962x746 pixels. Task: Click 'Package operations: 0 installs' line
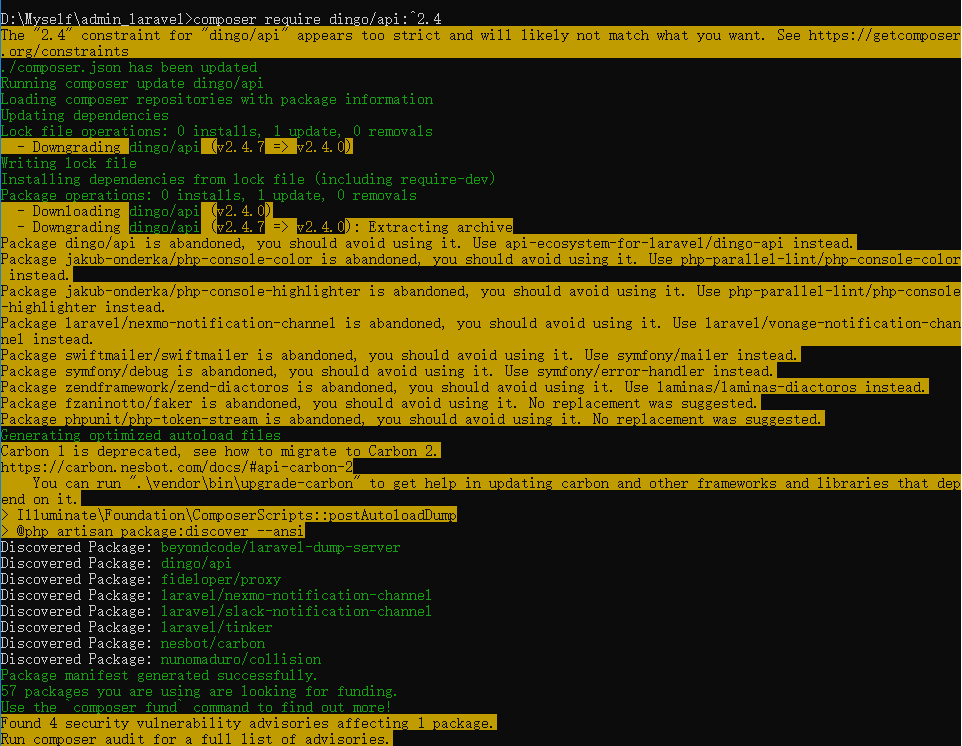[209, 194]
